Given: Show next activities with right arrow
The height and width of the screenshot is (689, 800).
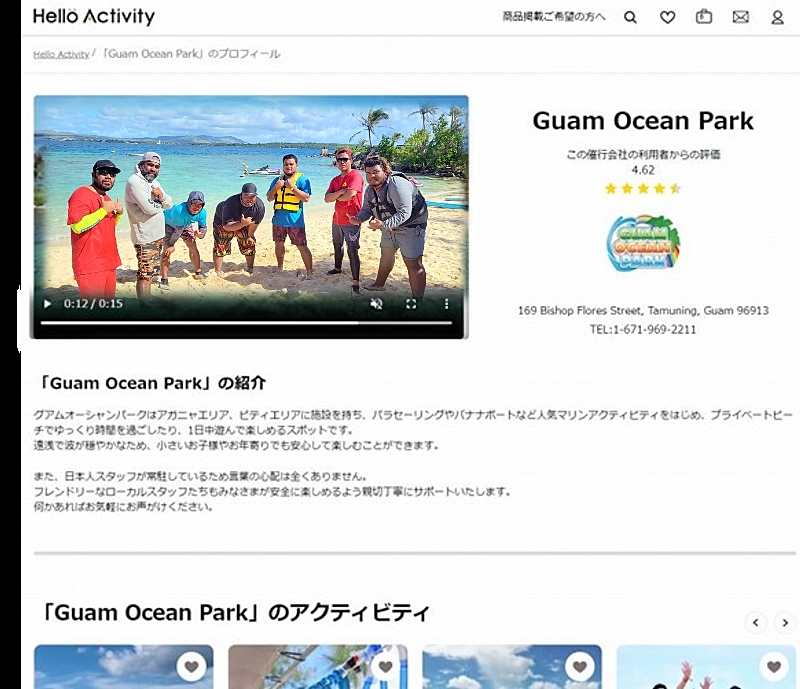Looking at the screenshot, I should coord(785,623).
